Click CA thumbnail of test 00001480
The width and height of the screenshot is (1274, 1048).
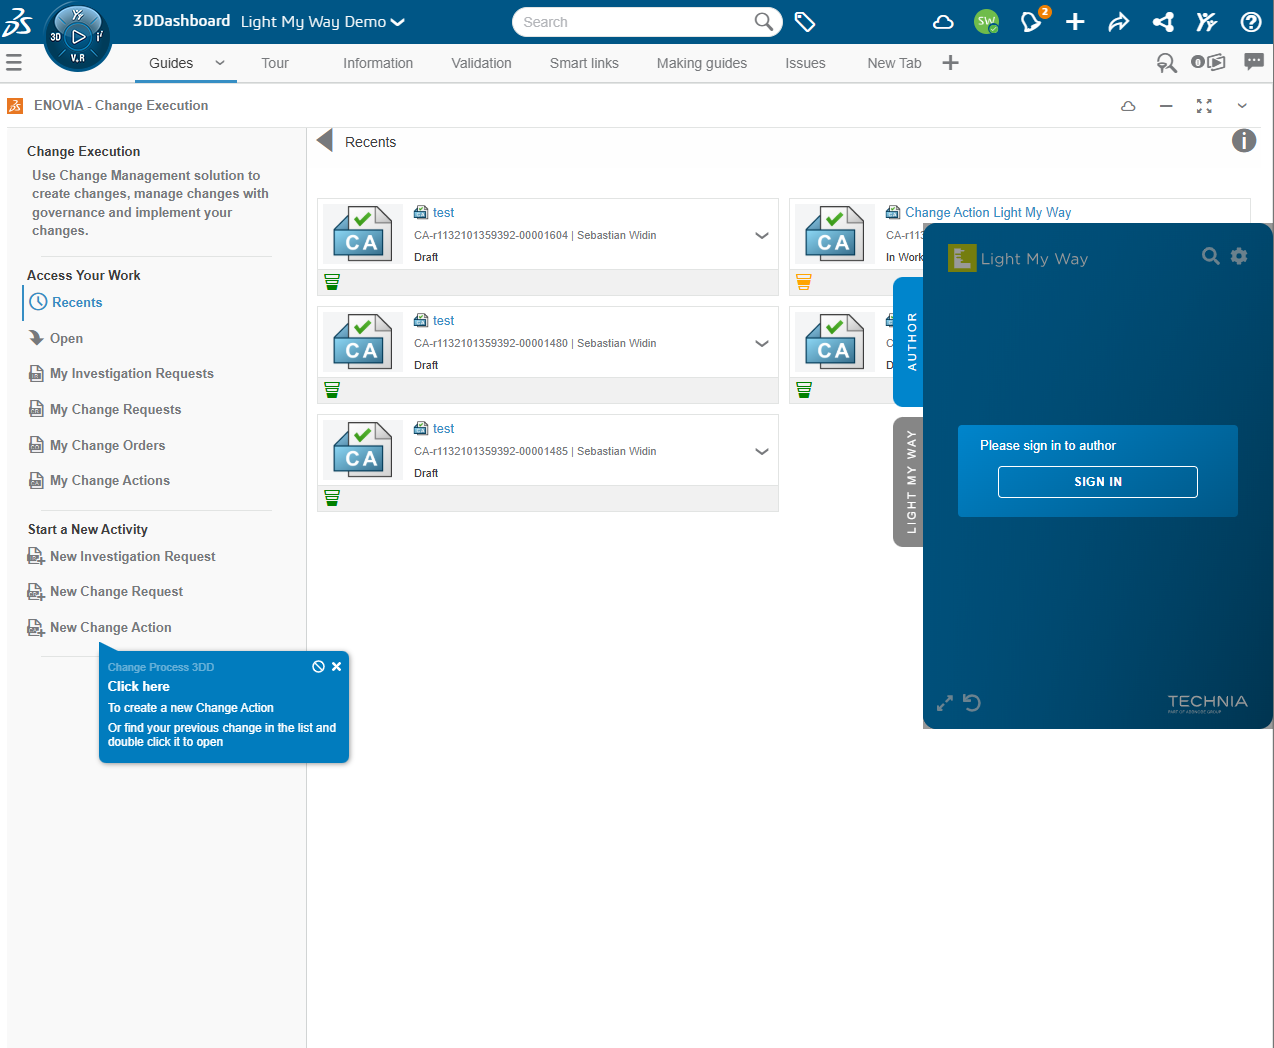(x=362, y=342)
